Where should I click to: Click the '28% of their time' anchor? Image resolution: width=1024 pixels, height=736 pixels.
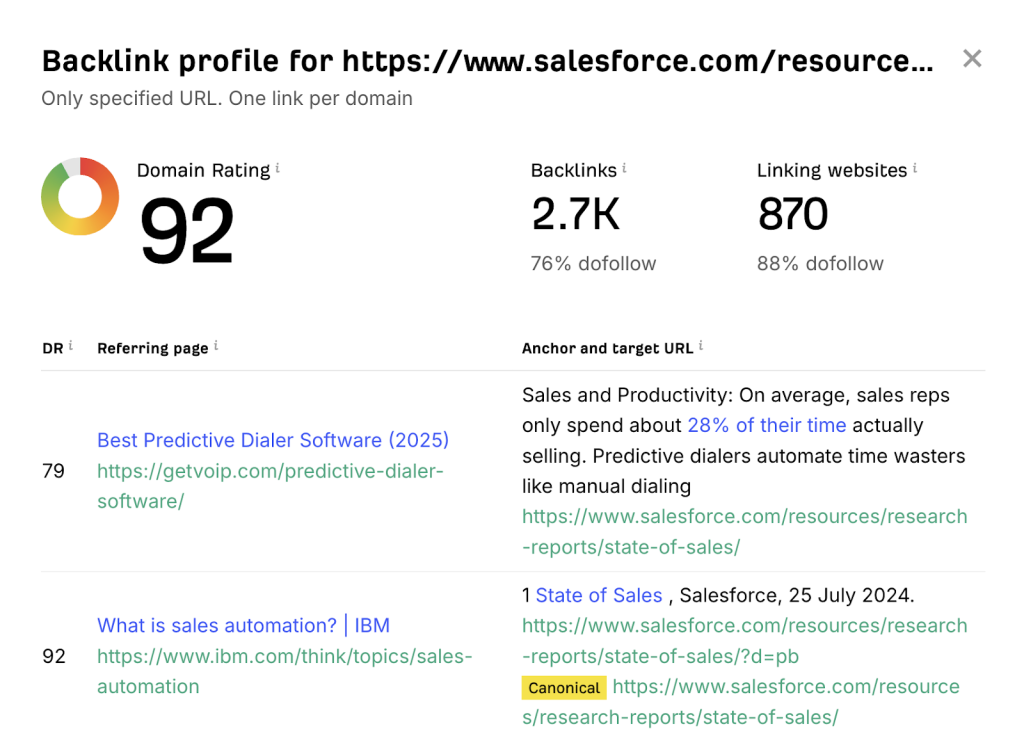click(x=767, y=425)
